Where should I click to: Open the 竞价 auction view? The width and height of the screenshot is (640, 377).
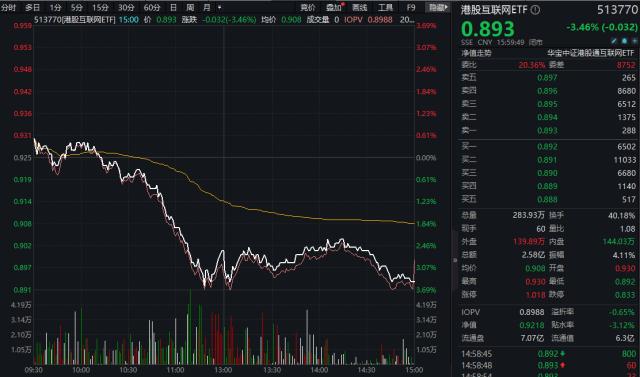click(x=308, y=7)
